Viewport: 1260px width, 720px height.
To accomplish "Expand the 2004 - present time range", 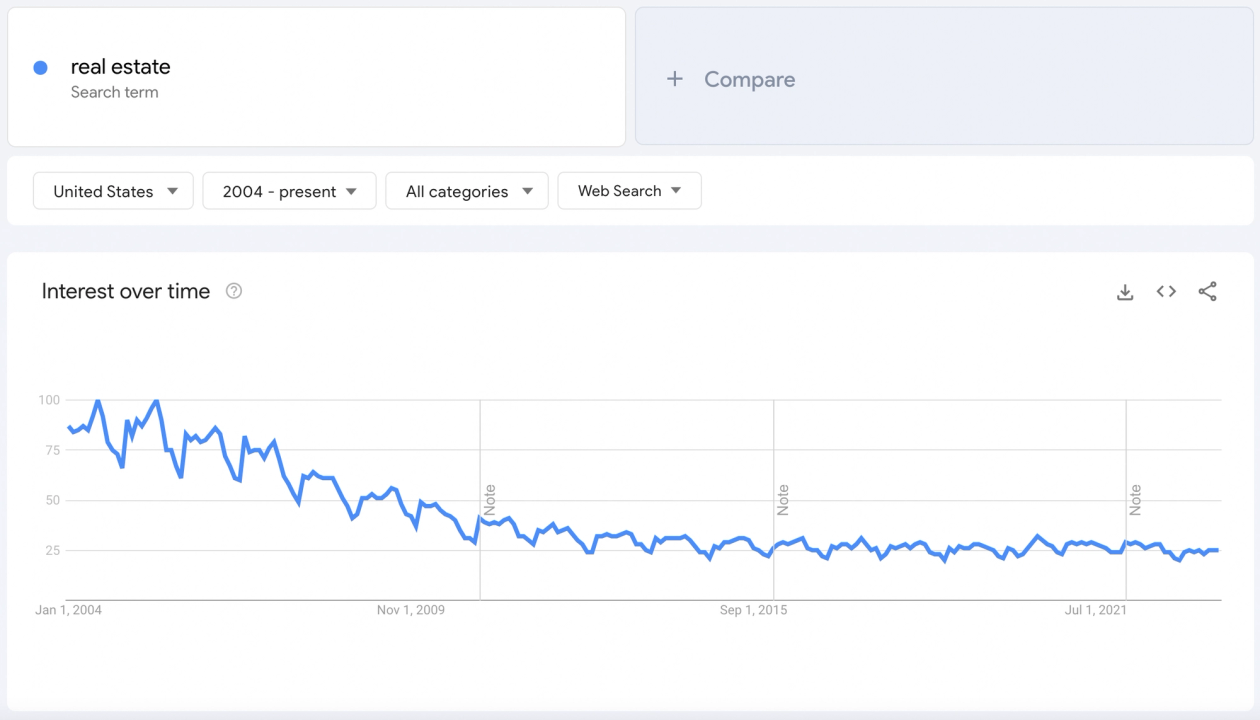I will [289, 191].
